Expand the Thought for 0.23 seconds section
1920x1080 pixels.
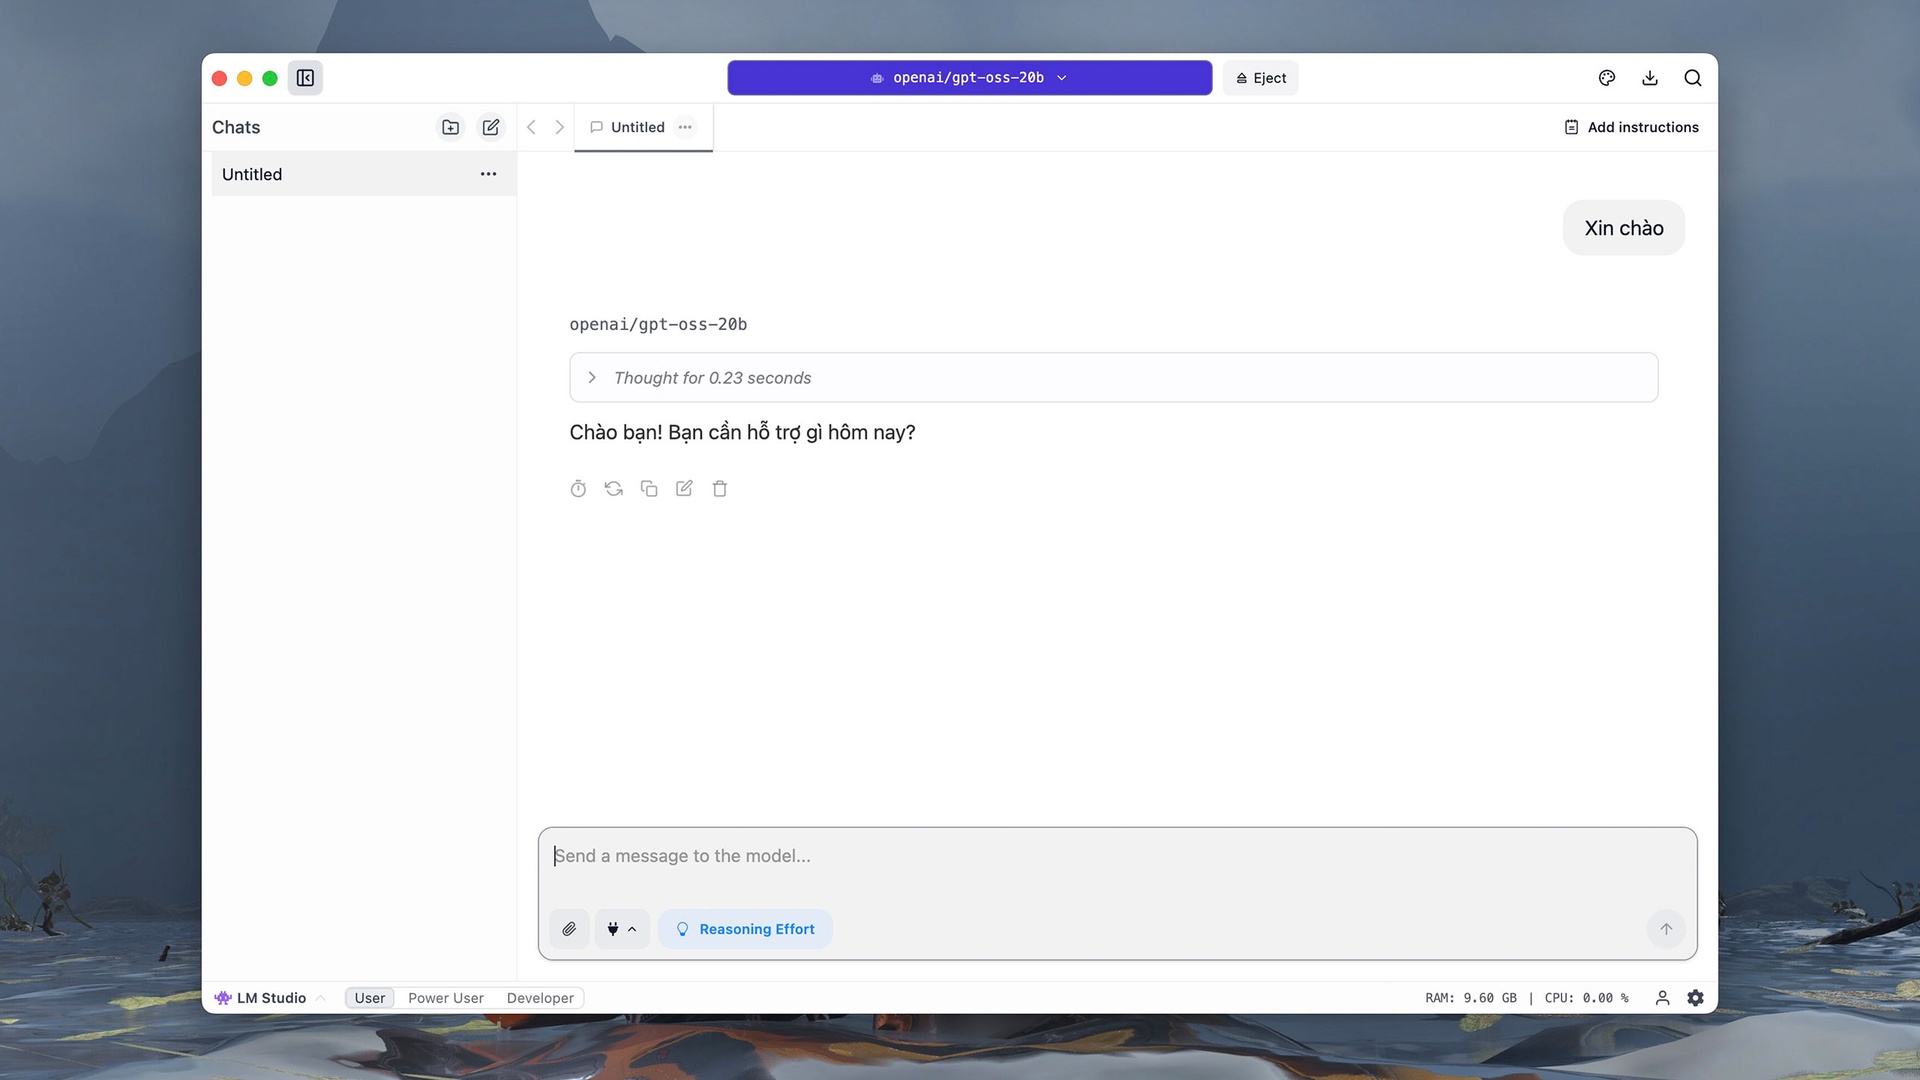pyautogui.click(x=592, y=378)
